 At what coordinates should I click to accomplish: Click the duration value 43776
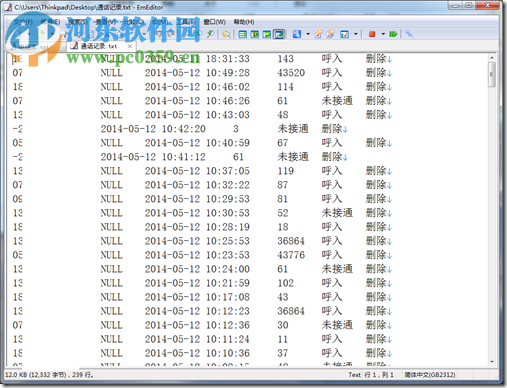coord(291,255)
